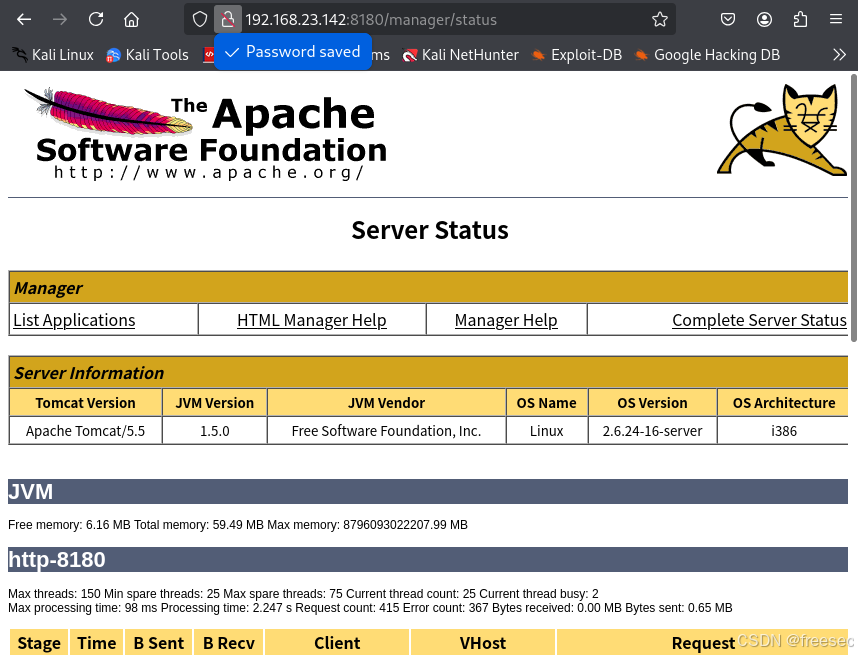
Task: Click the Linux OS name cell
Action: (547, 431)
